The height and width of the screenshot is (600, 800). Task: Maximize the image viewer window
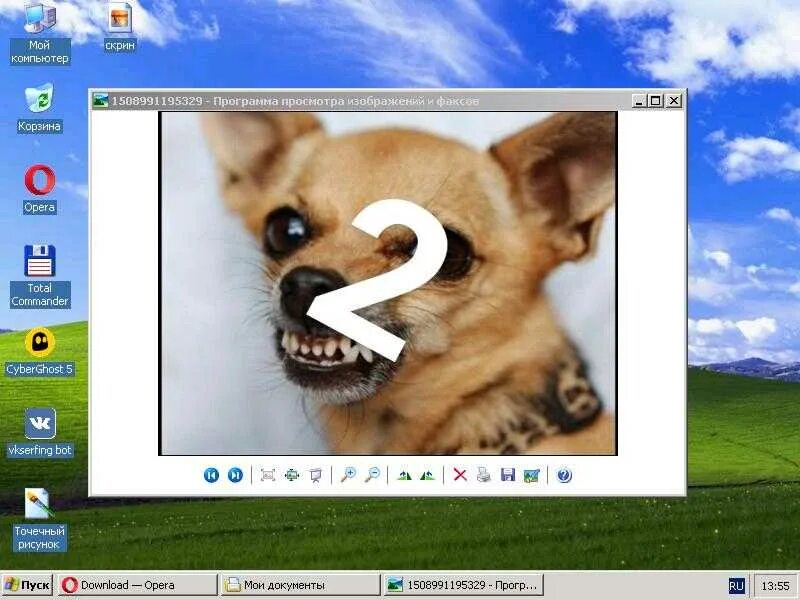(655, 101)
